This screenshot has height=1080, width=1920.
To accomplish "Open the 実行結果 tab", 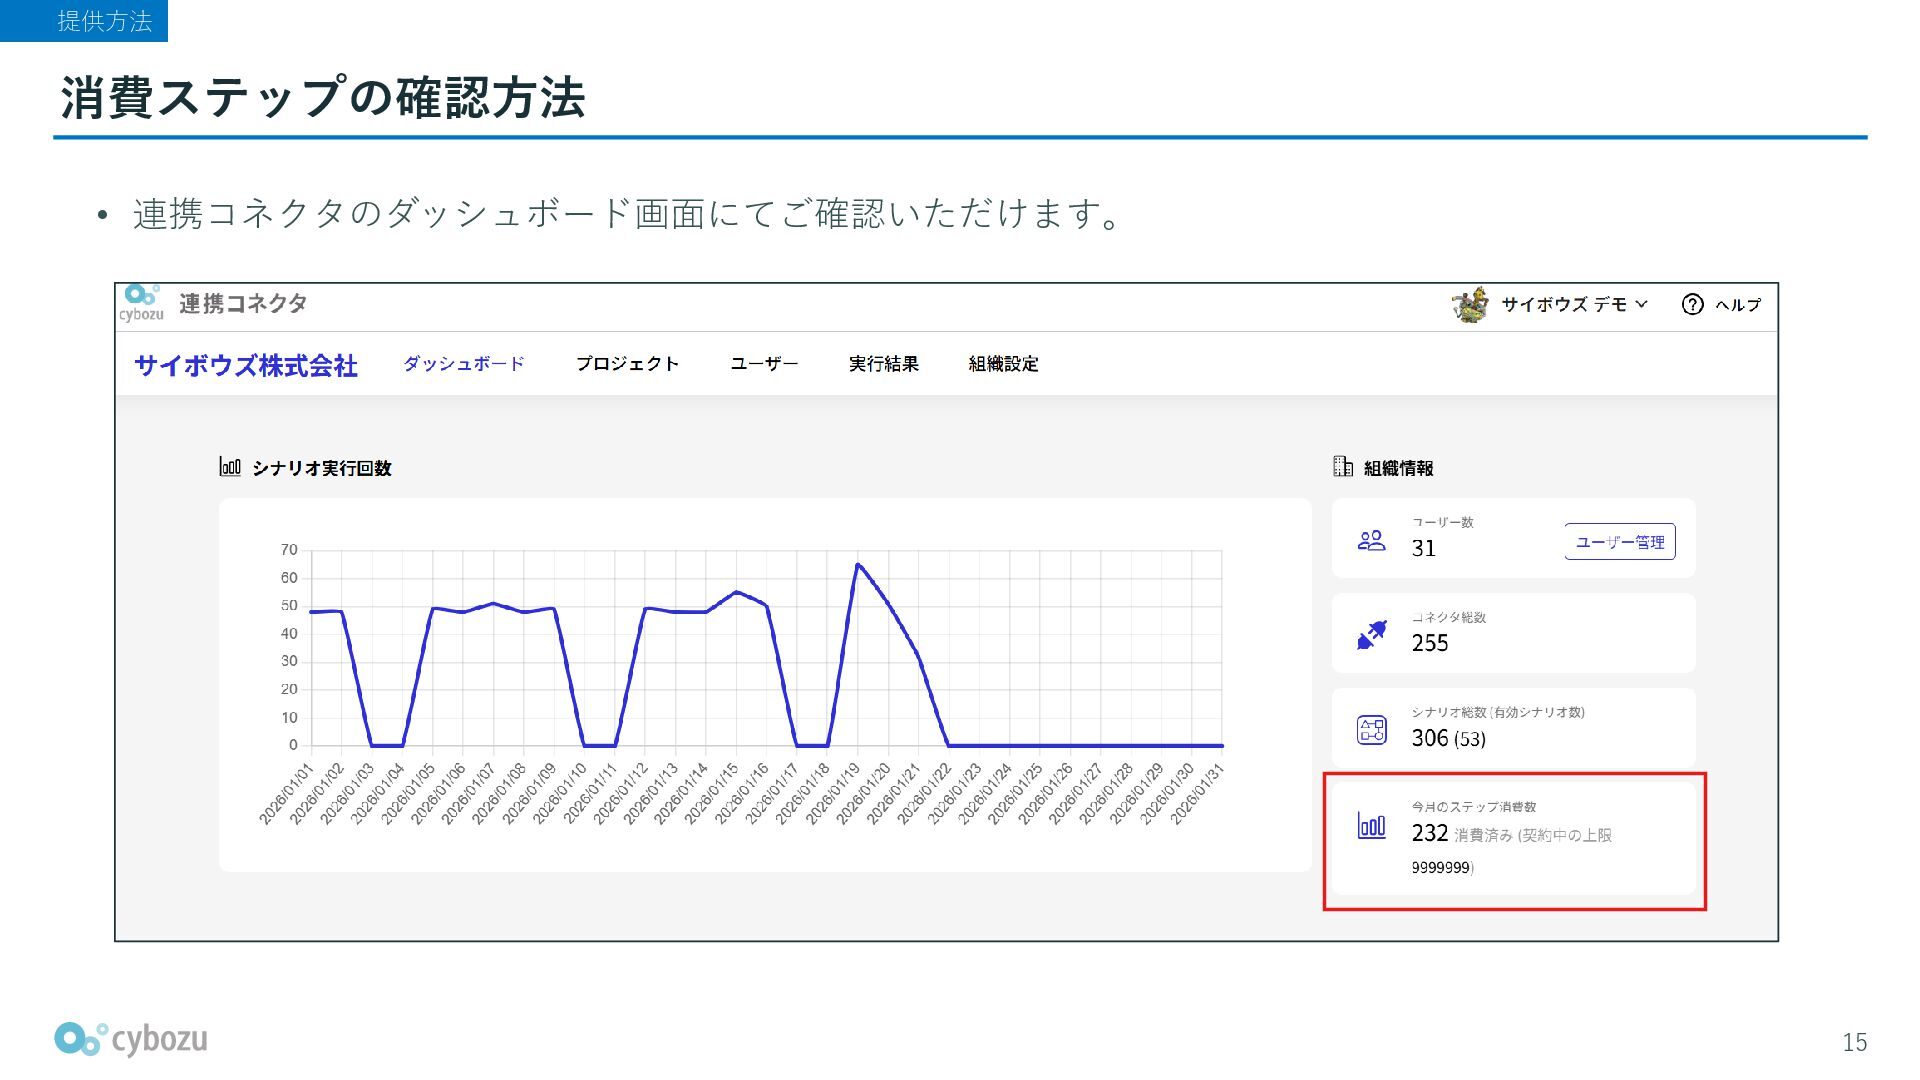I will 883,364.
